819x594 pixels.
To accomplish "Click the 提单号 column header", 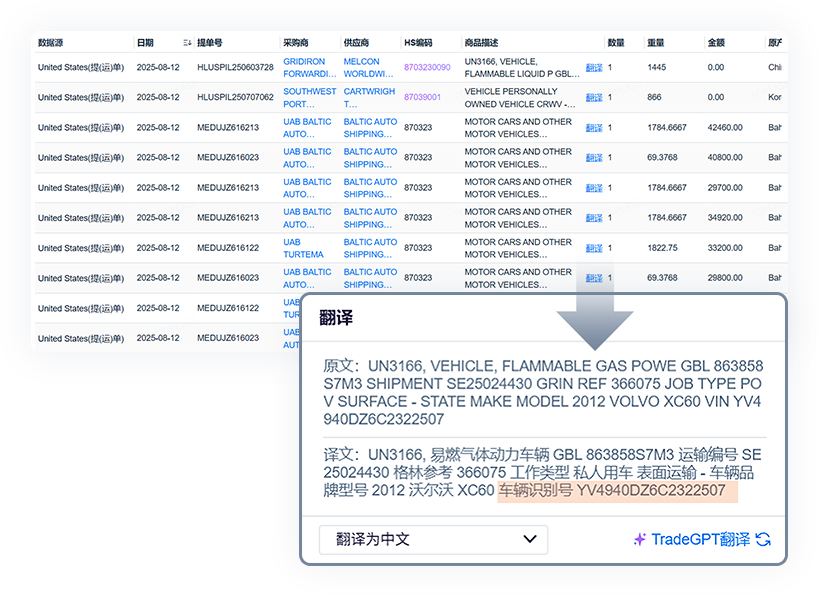I will 210,43.
